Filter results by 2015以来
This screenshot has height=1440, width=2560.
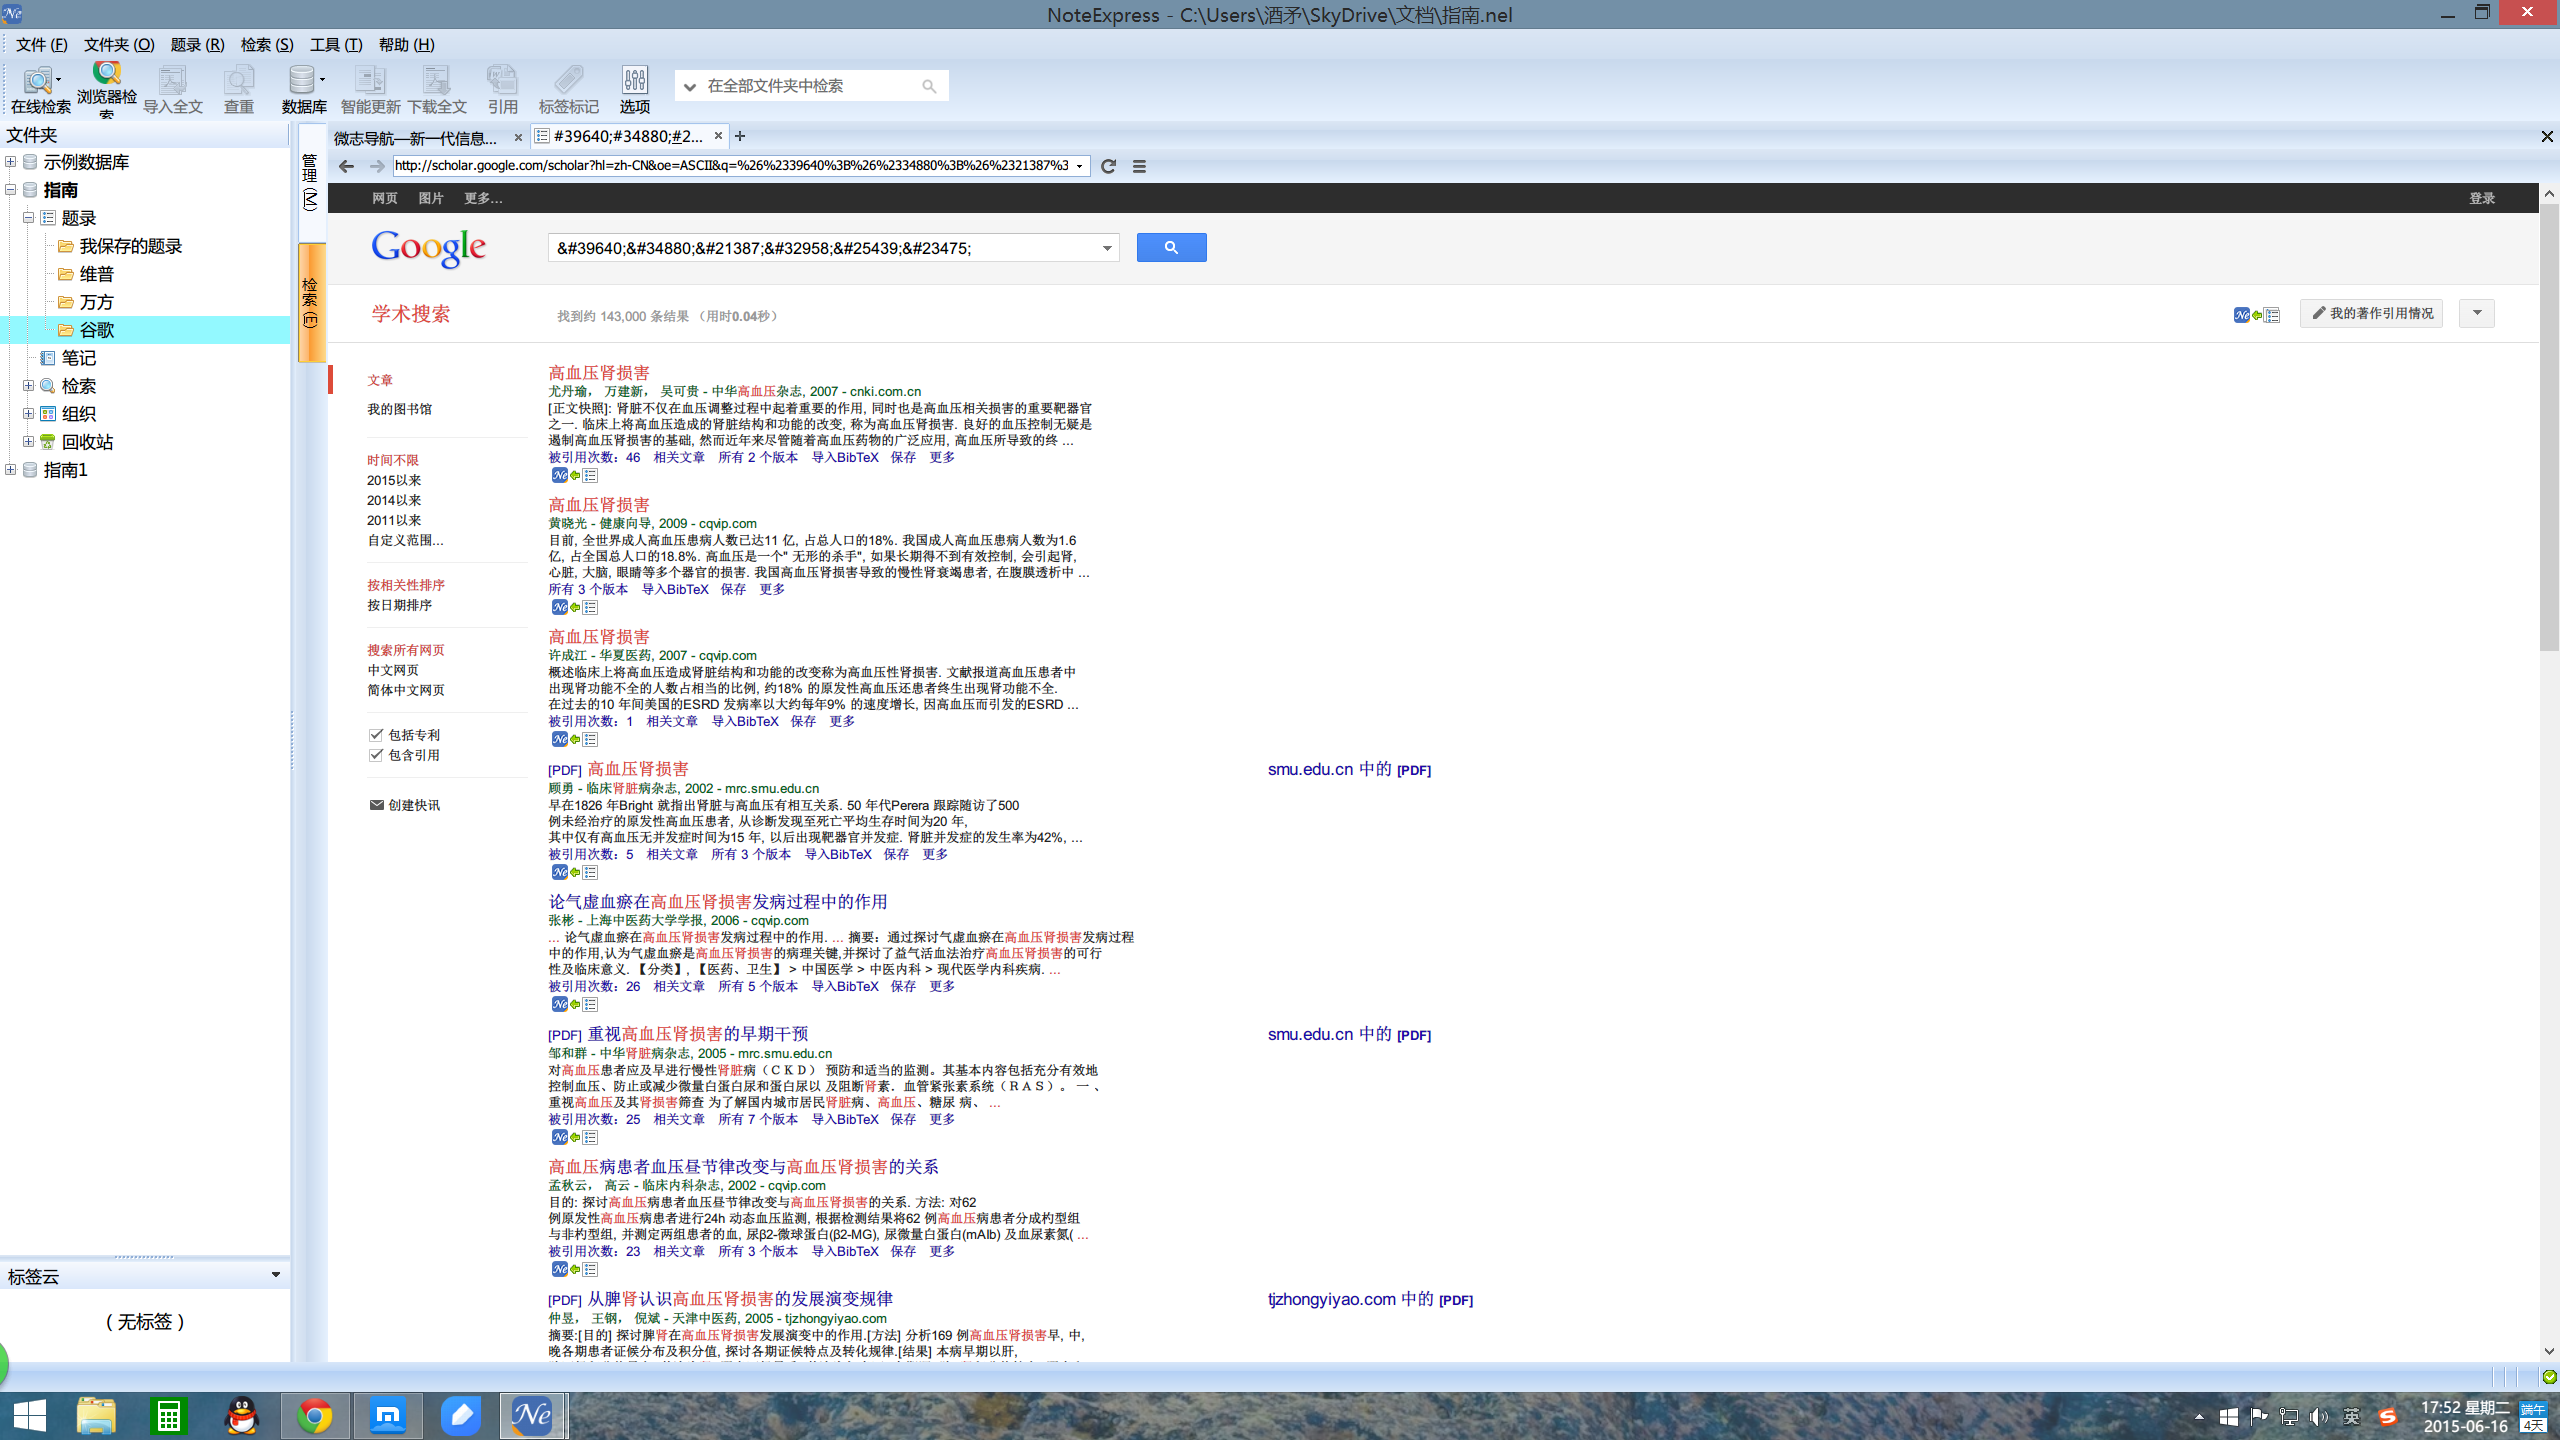tap(394, 481)
